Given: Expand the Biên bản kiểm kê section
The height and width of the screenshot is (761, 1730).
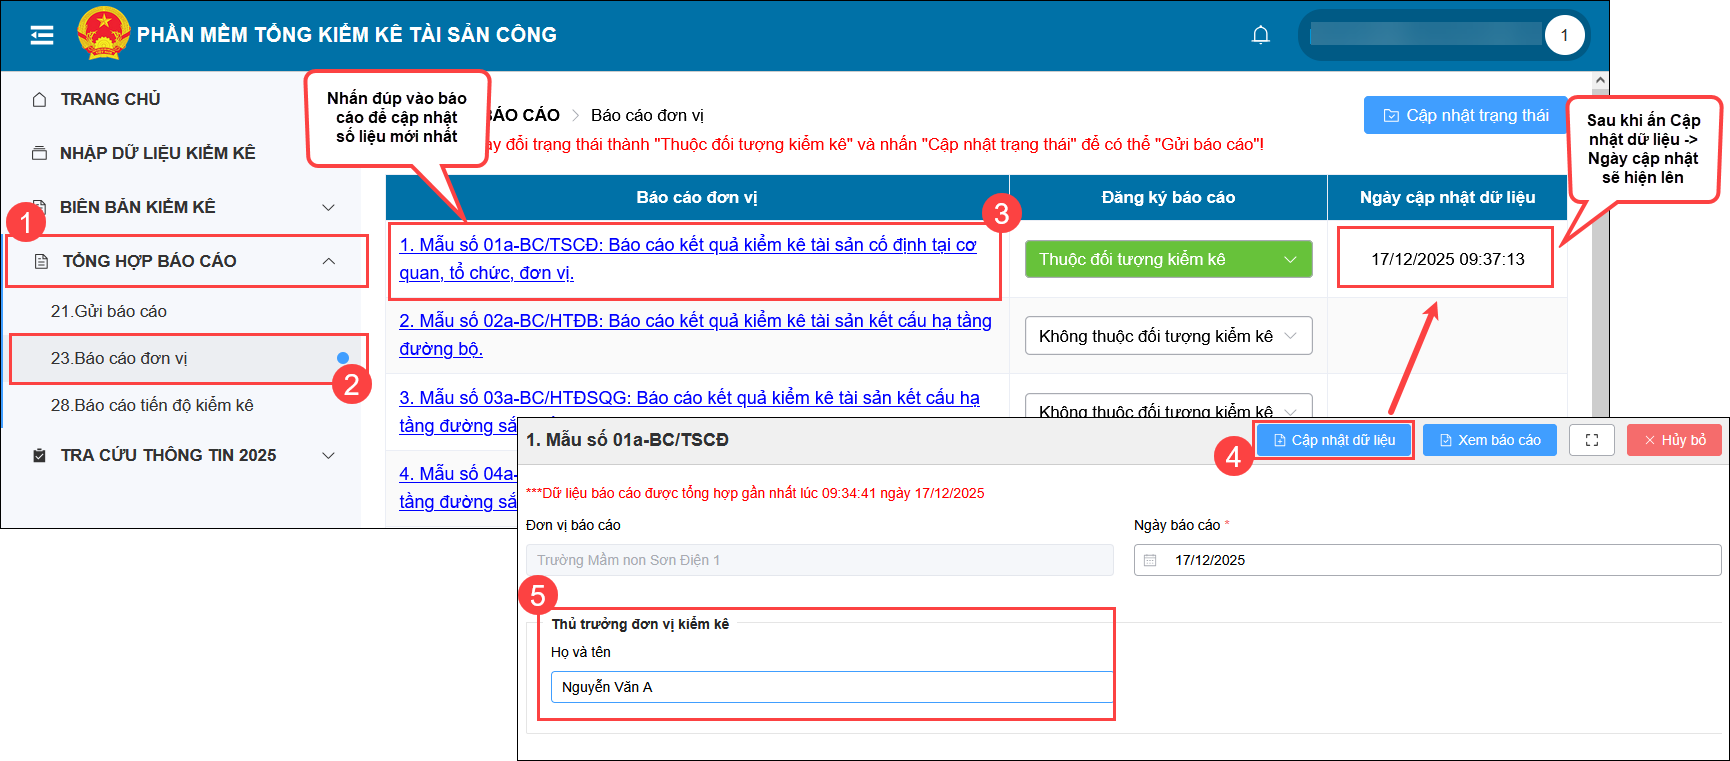Looking at the screenshot, I should (327, 207).
